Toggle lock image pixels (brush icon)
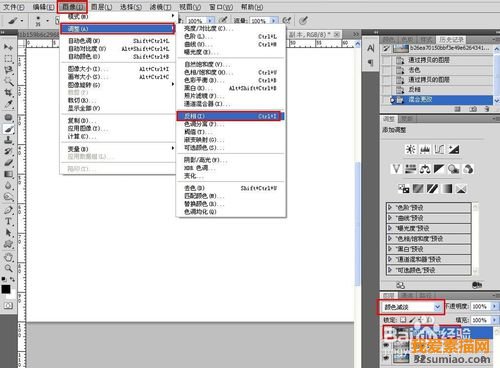 [412, 320]
